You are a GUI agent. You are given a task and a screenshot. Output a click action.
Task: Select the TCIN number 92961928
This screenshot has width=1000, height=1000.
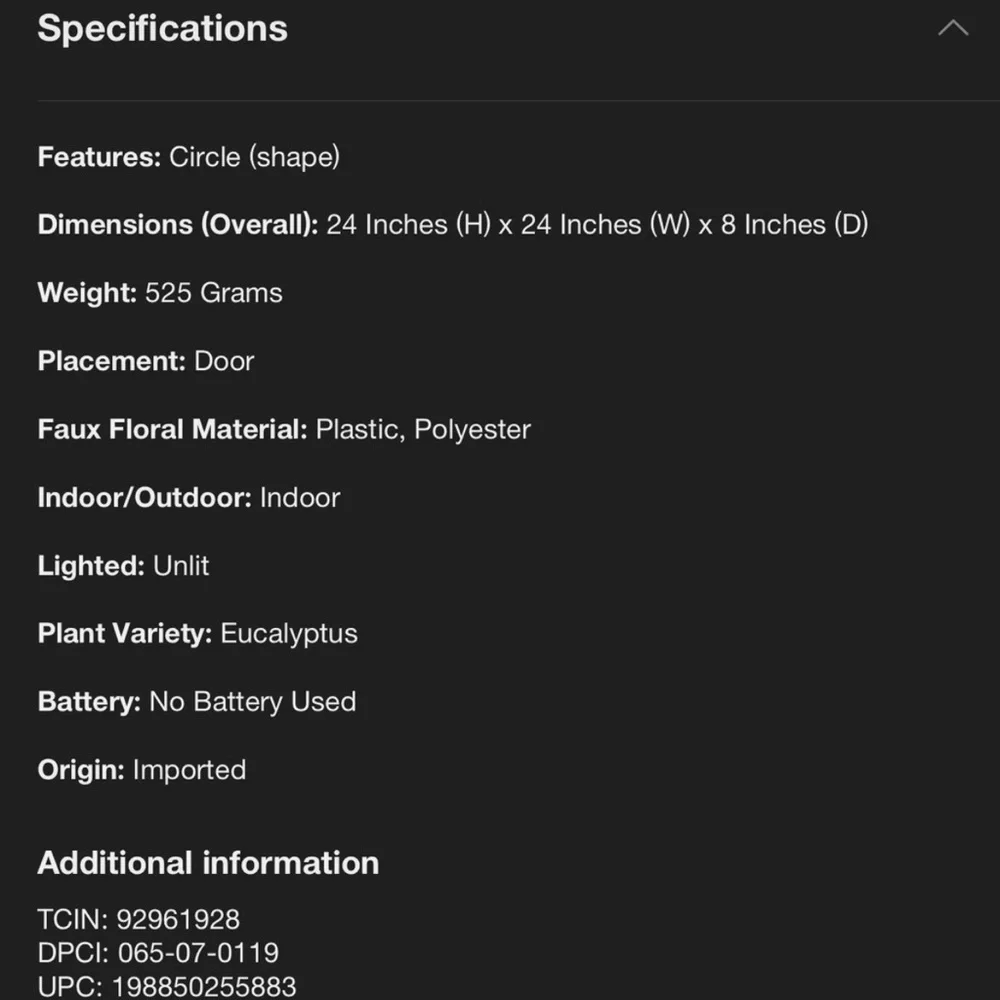(x=178, y=920)
